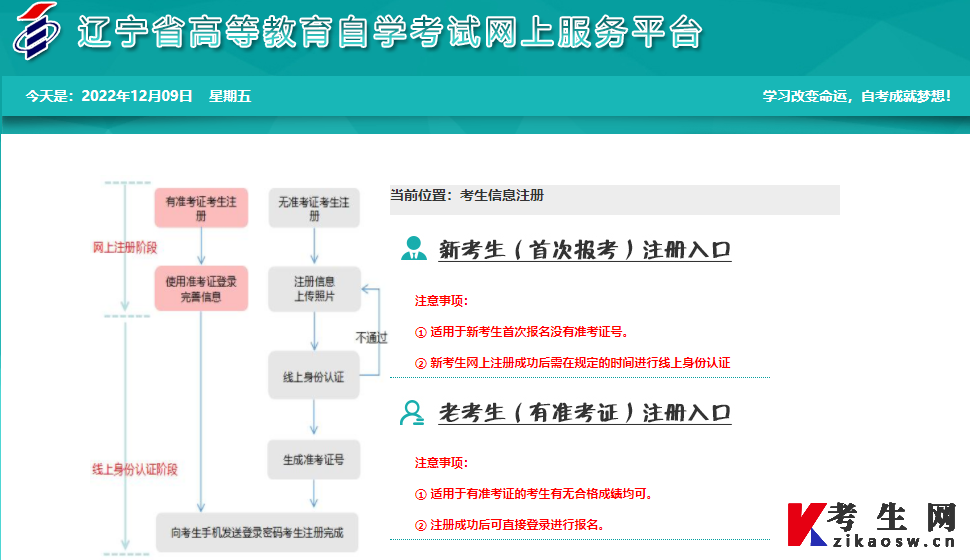Click the 生成准考证号 flowchart box
This screenshot has width=970, height=560.
(314, 459)
